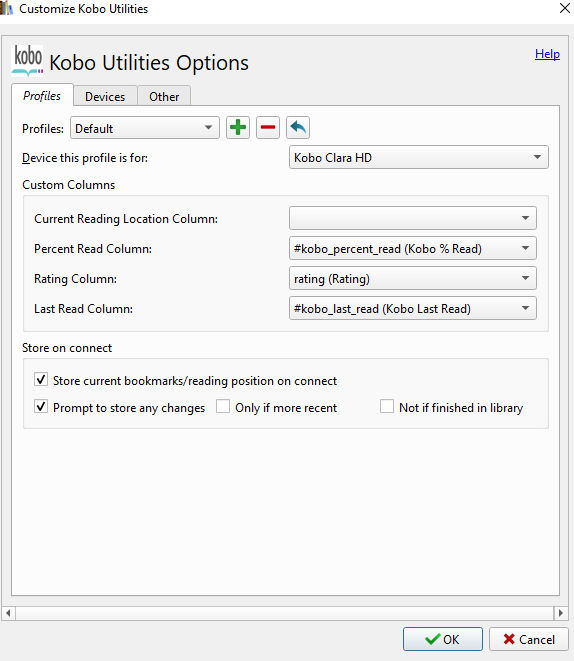
Task: Open the Profiles dropdown showing Default
Action: (145, 128)
